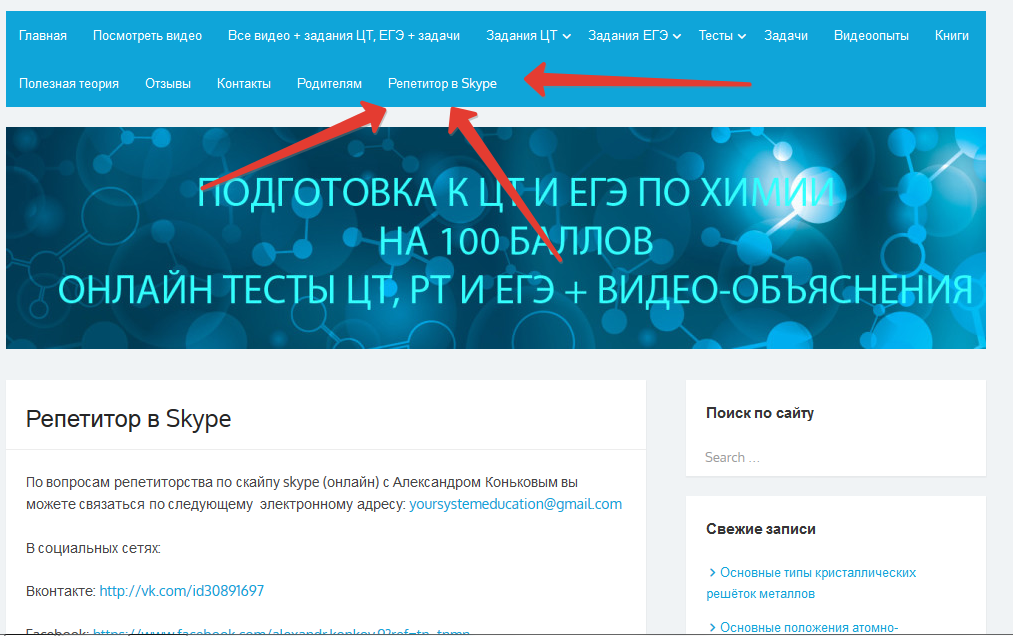Click the Вконтакте label text
The image size is (1013, 636).
(x=61, y=591)
